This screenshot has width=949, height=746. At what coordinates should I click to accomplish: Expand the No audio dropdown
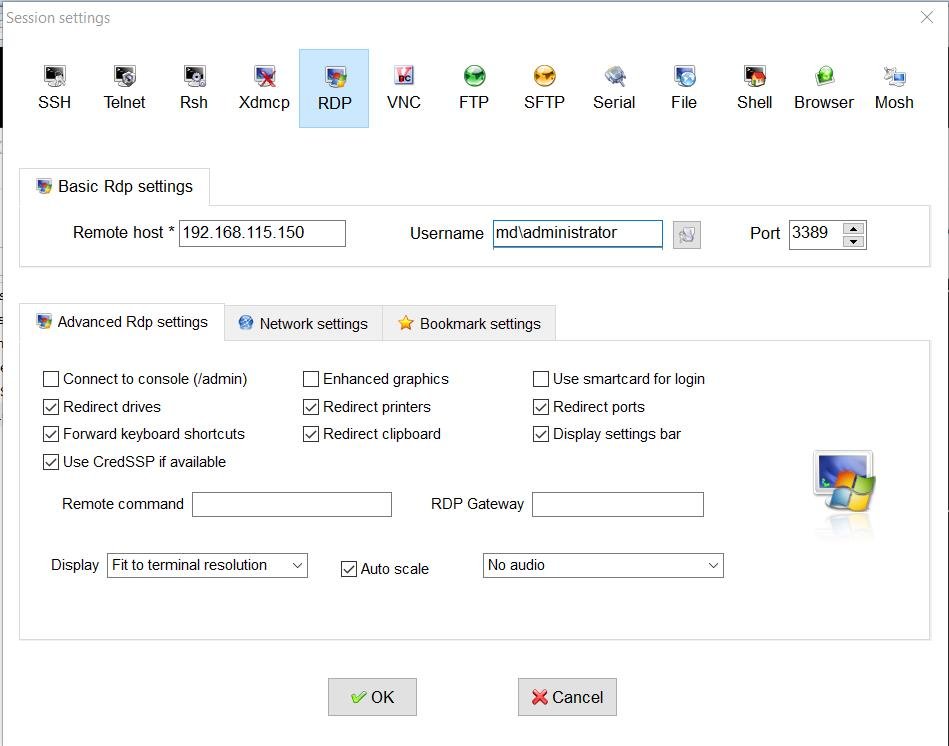[x=603, y=565]
